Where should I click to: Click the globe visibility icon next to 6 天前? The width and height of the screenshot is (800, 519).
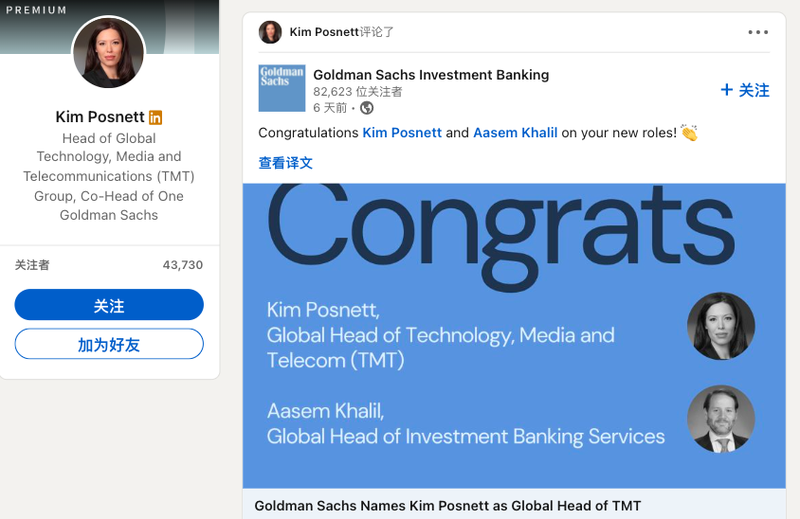[367, 108]
